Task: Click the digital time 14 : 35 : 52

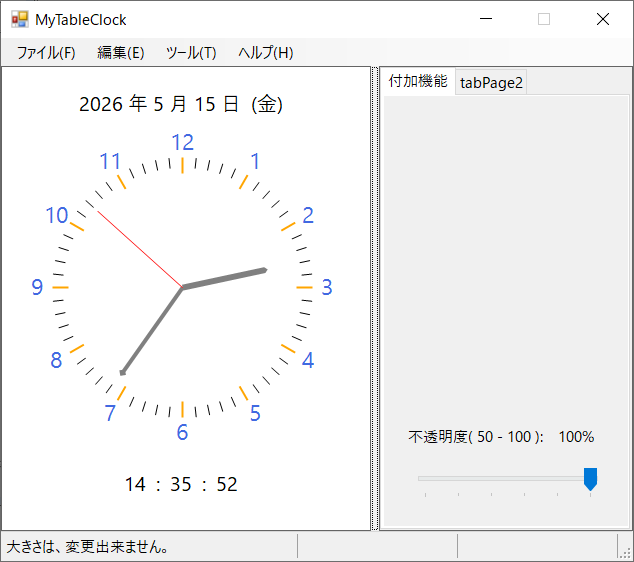Action: coord(181,484)
